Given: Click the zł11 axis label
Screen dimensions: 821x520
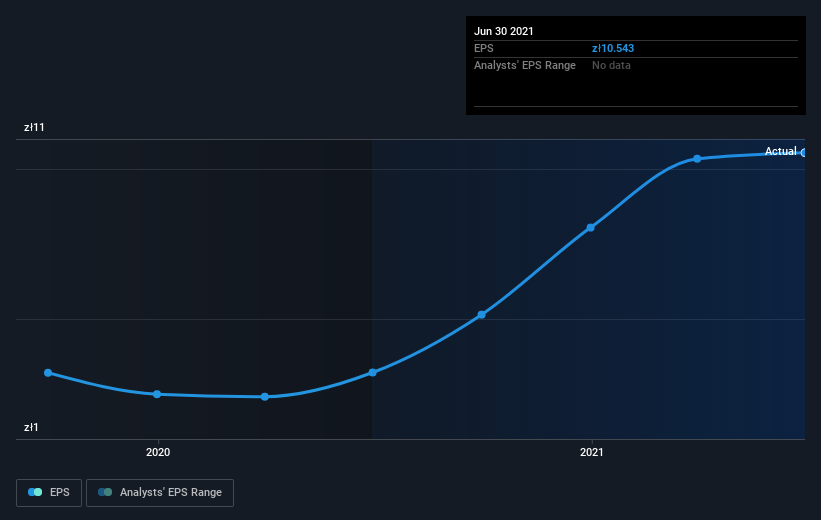Looking at the screenshot, I should (34, 127).
